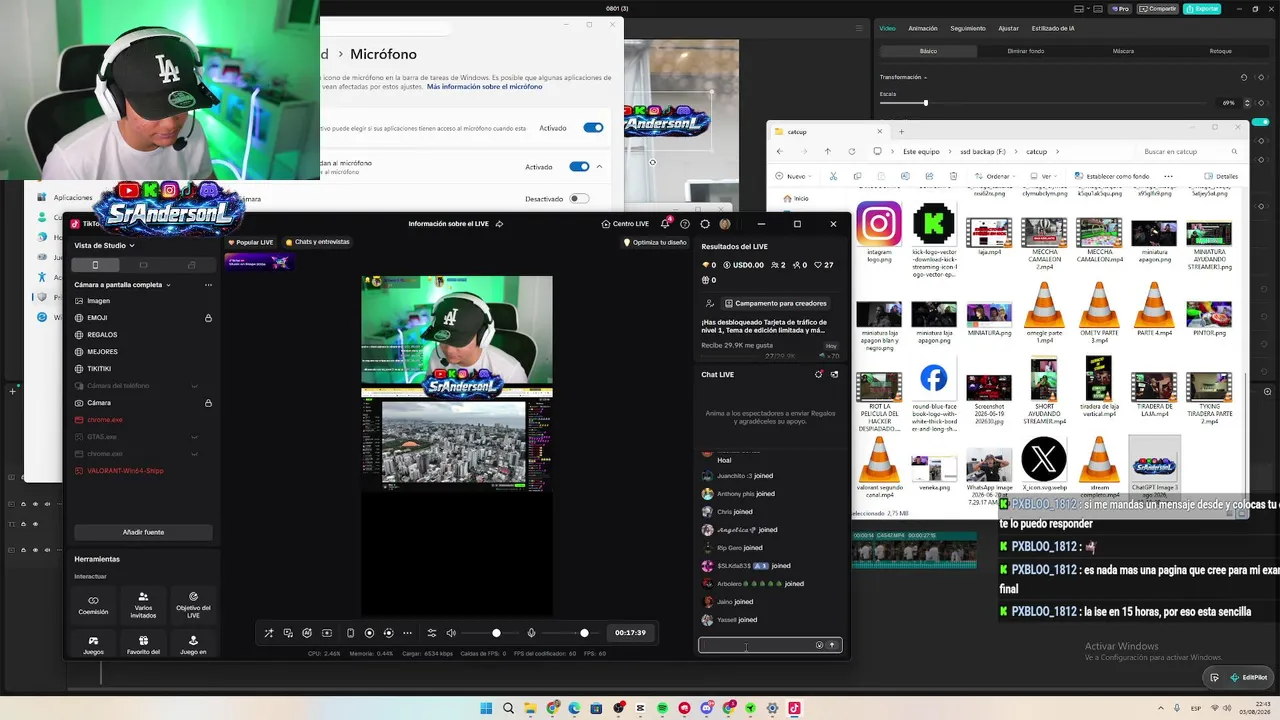The image size is (1280, 720).
Task: Open the Microsoft Edge icon in the taskbar
Action: pyautogui.click(x=575, y=708)
